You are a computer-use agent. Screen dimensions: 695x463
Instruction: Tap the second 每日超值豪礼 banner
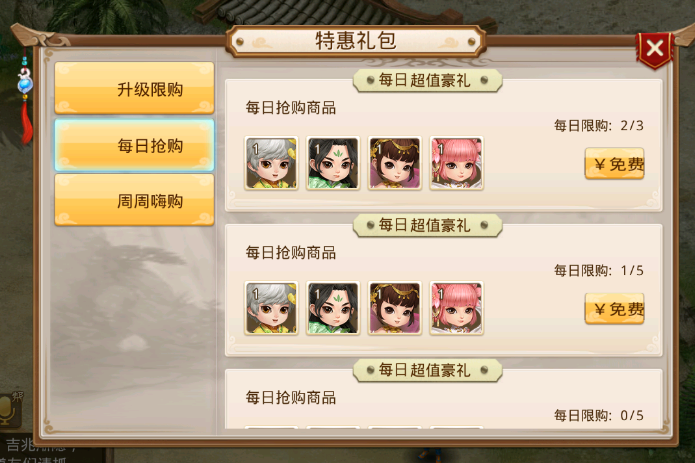[428, 225]
